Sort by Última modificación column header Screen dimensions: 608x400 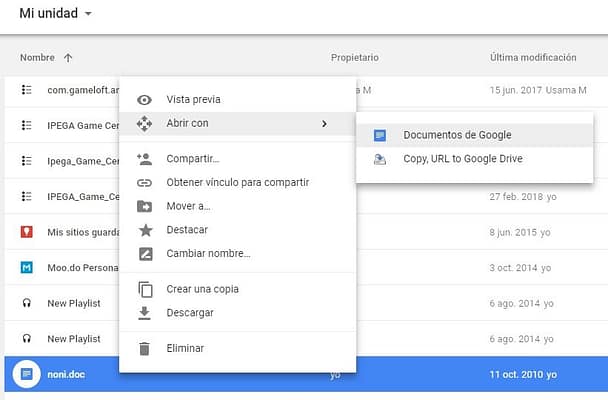pyautogui.click(x=533, y=57)
